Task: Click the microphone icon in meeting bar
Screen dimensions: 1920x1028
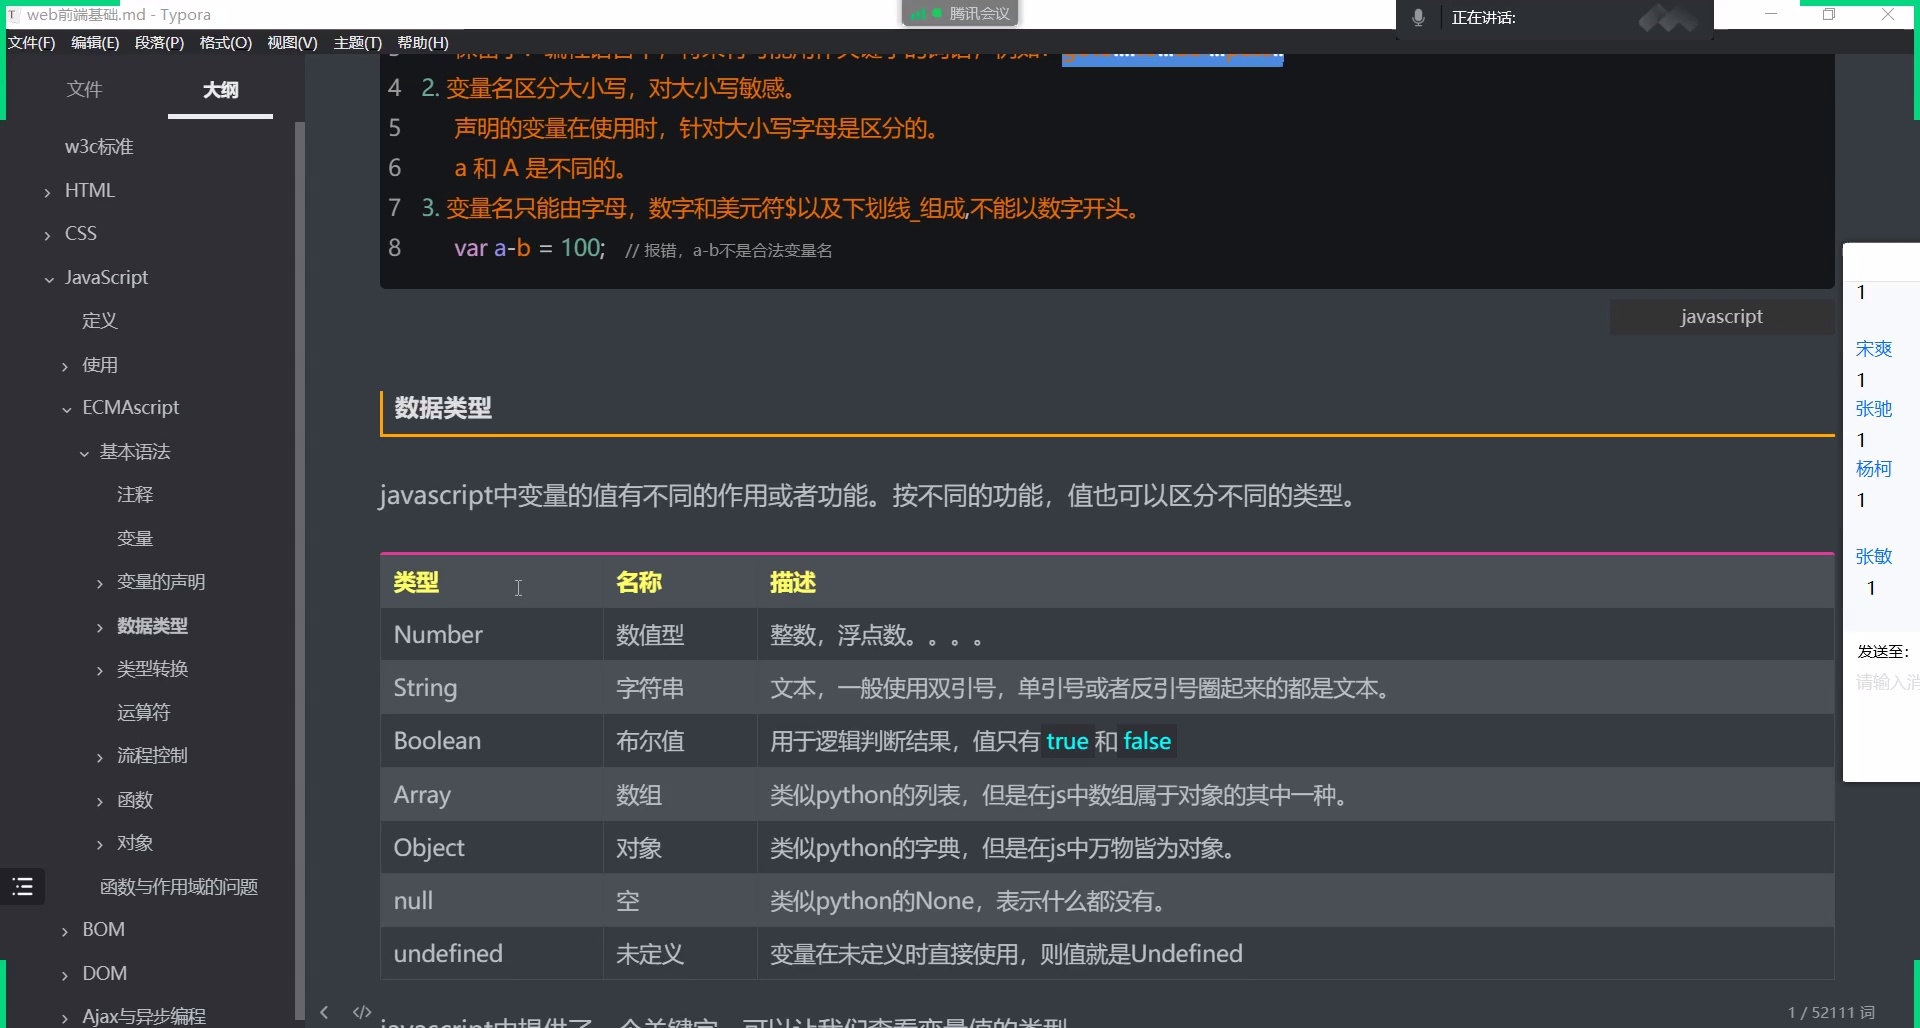Action: pos(1416,16)
